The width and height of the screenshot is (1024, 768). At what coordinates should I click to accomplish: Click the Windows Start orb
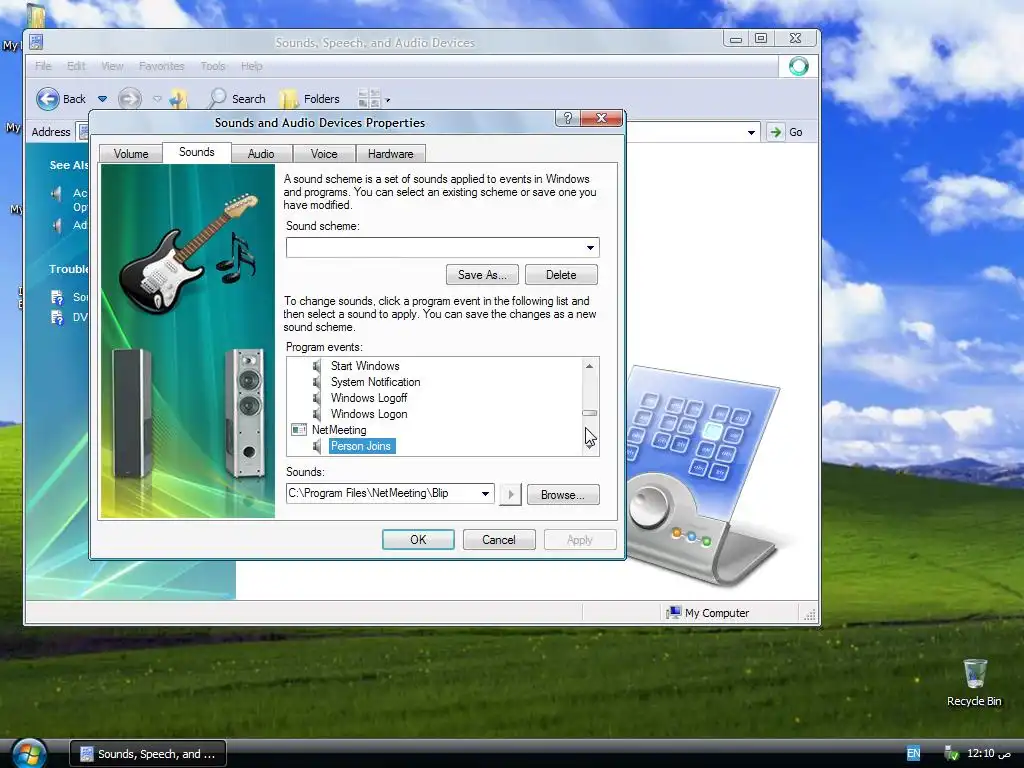click(x=28, y=753)
